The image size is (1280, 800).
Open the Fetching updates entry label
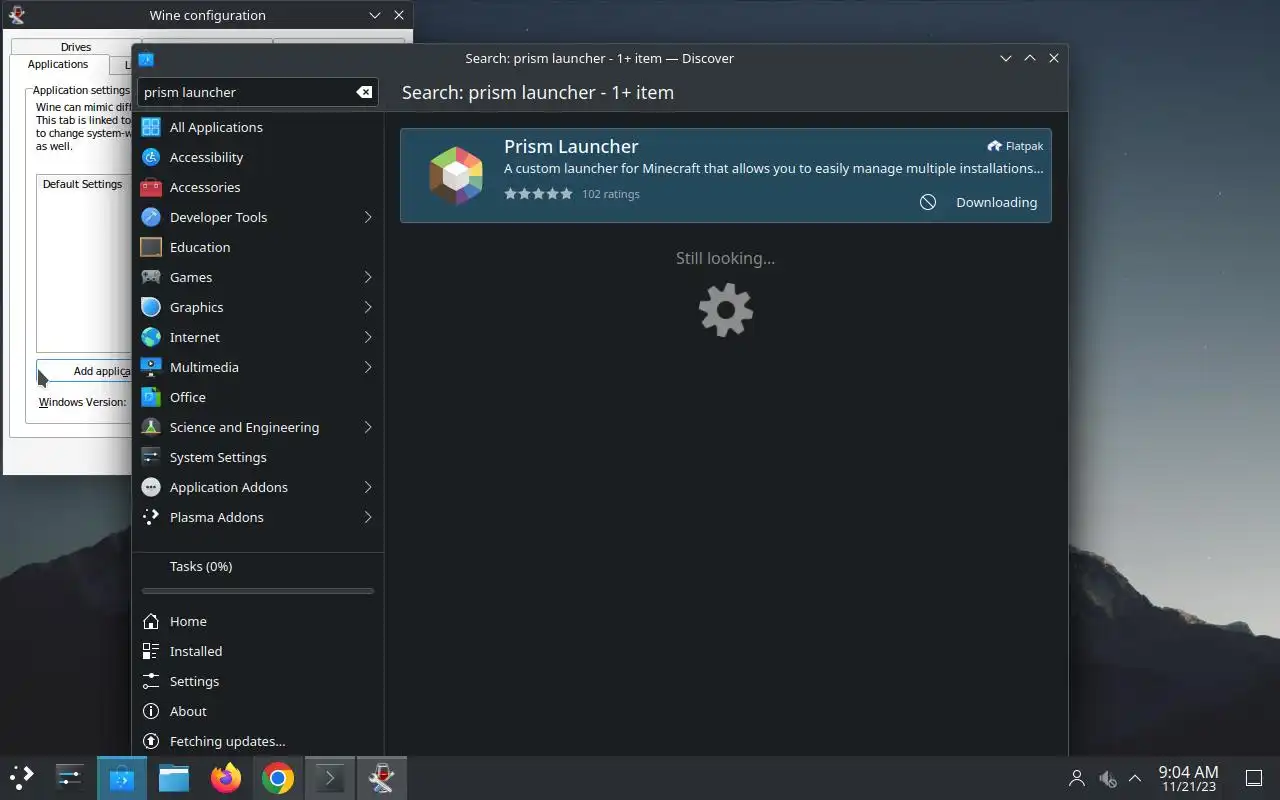(227, 741)
